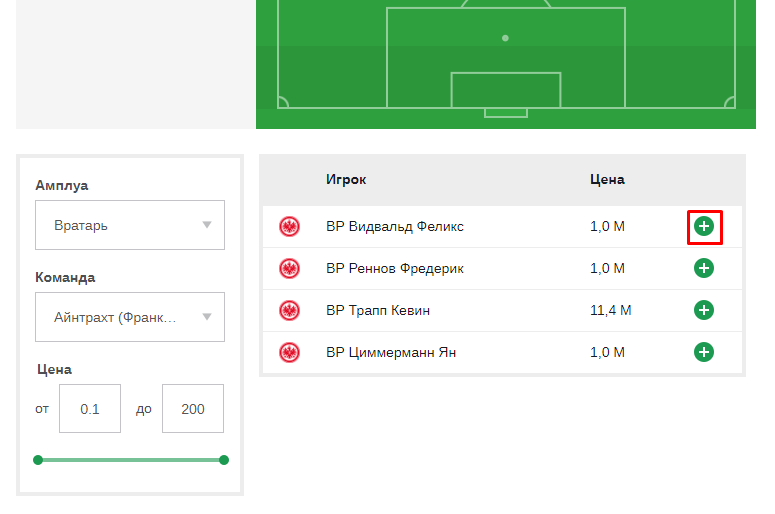Image resolution: width=775 pixels, height=514 pixels.
Task: Add Трапп Кевин using green plus
Action: (x=704, y=310)
